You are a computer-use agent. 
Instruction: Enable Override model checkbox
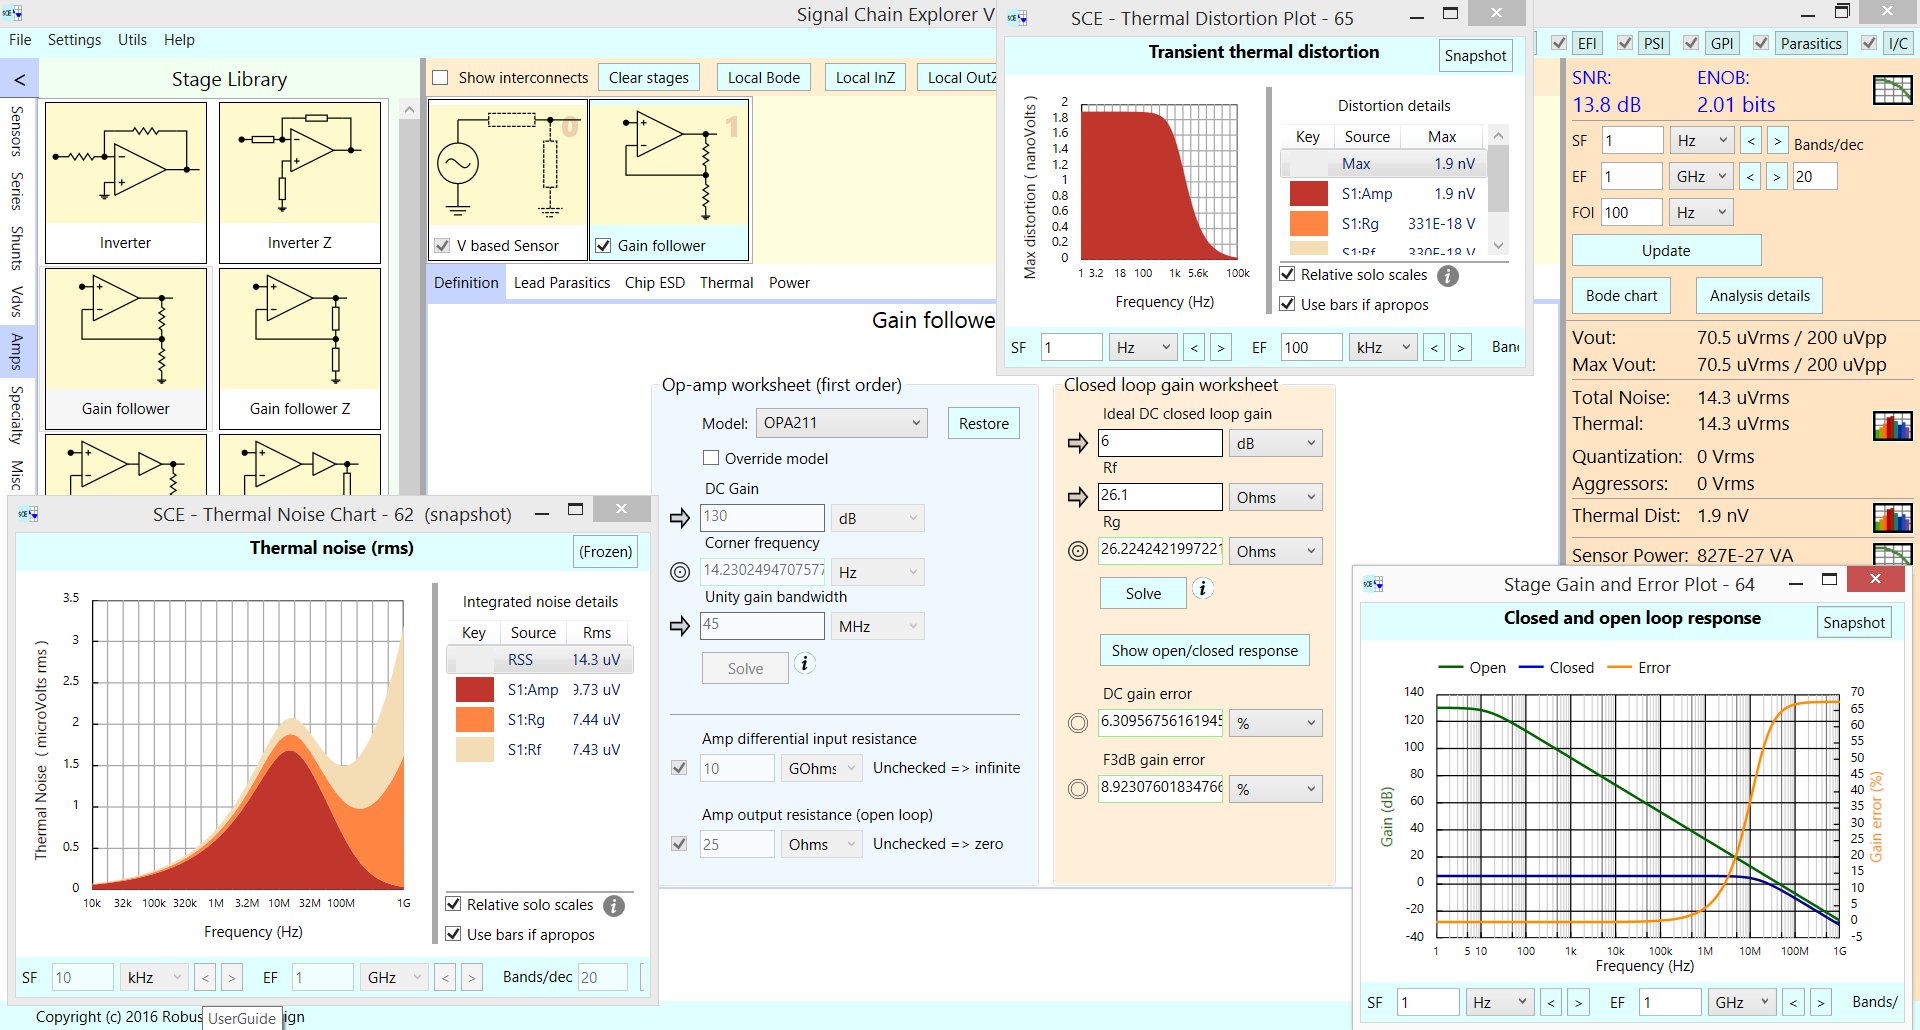[711, 458]
